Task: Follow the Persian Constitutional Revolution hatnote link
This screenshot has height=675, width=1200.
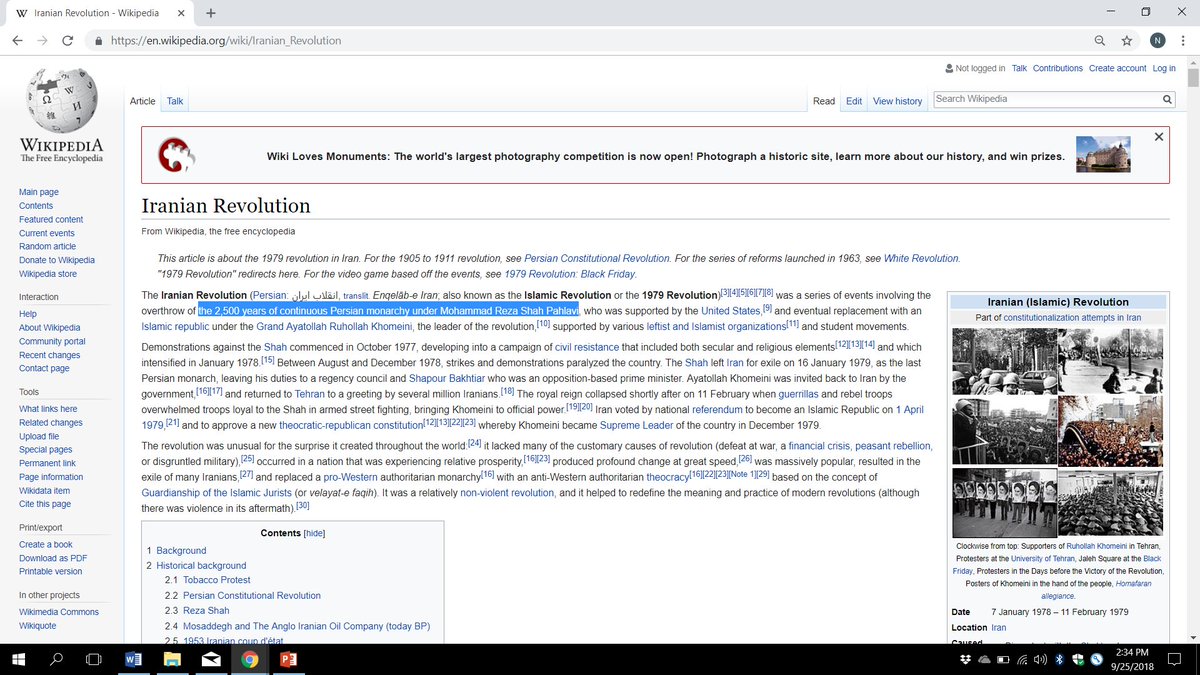Action: tap(597, 258)
